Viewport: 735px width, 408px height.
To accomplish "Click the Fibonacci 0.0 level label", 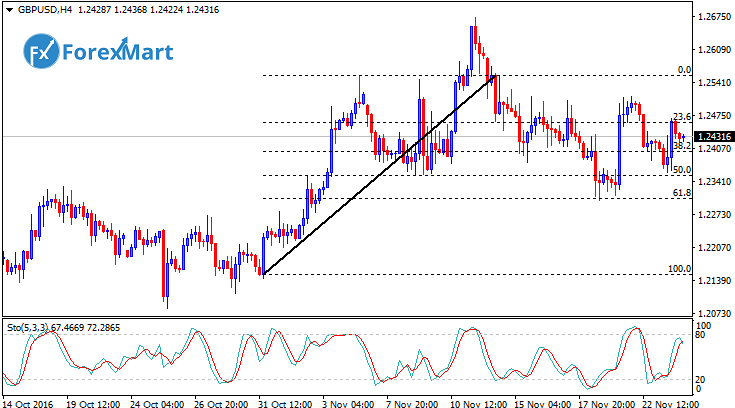I will click(684, 70).
